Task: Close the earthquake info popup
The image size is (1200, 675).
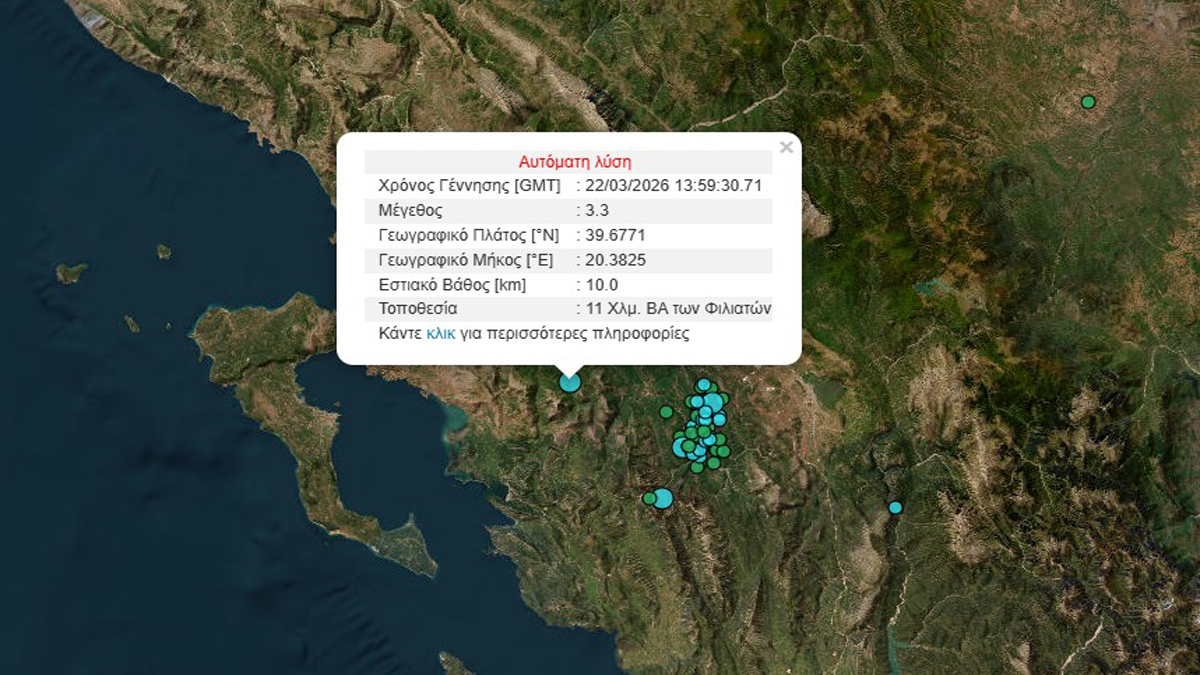Action: [x=786, y=148]
